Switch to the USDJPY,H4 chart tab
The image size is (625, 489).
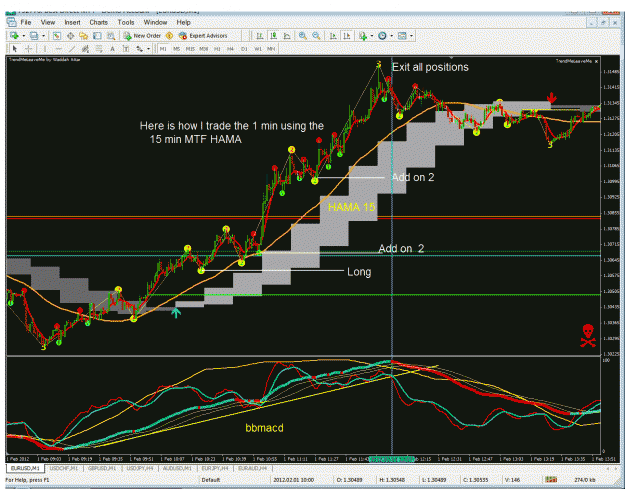tap(140, 468)
